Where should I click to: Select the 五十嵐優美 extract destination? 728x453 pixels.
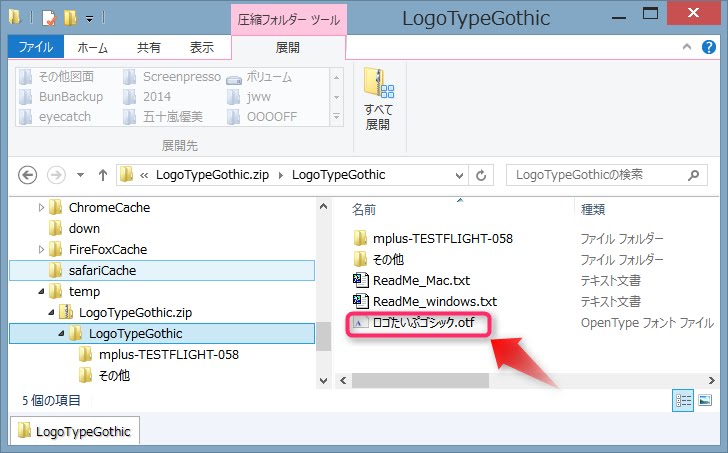click(x=163, y=116)
